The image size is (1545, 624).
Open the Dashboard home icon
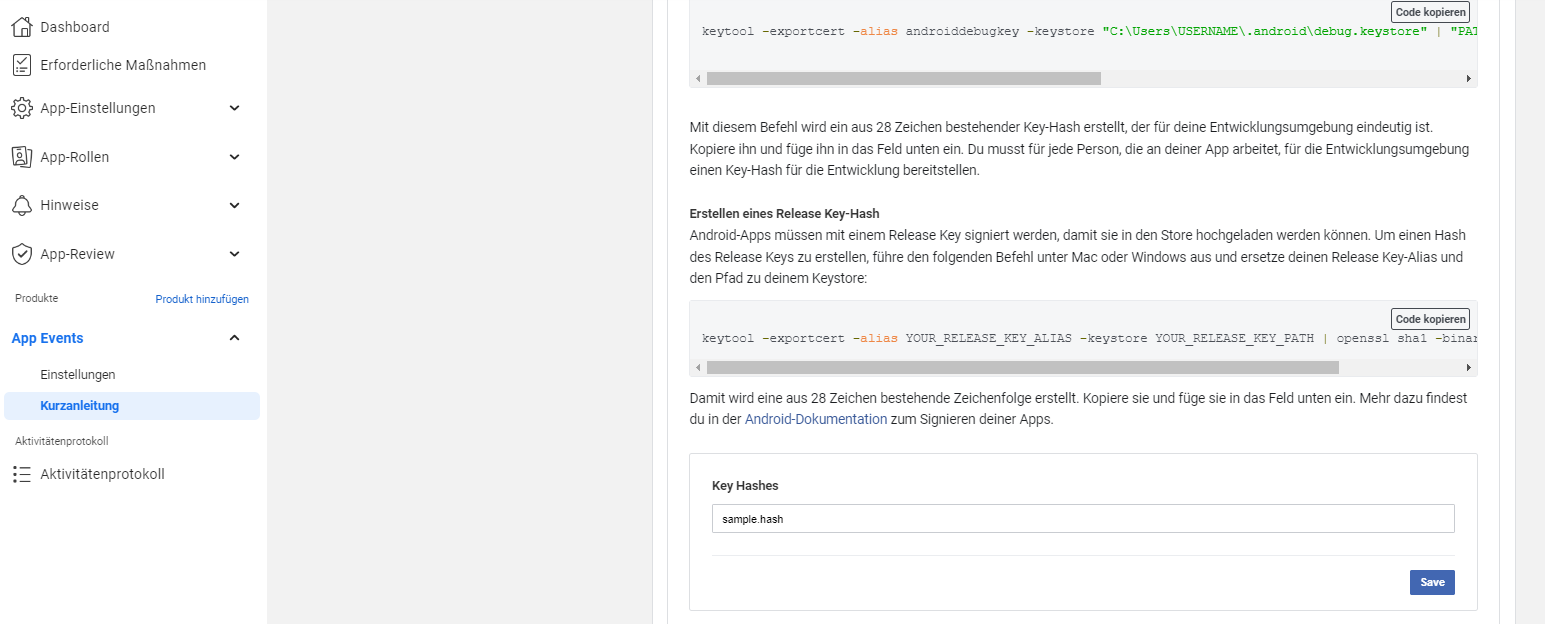pyautogui.click(x=22, y=27)
